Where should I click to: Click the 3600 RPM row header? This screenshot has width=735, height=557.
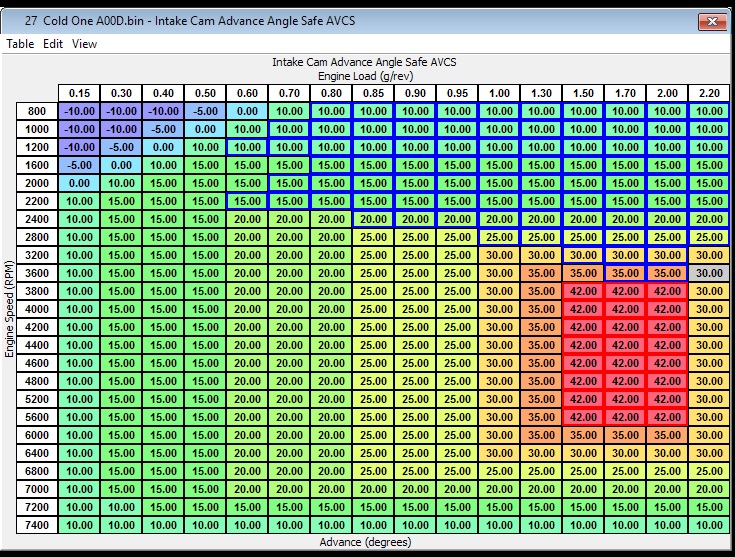tap(37, 272)
